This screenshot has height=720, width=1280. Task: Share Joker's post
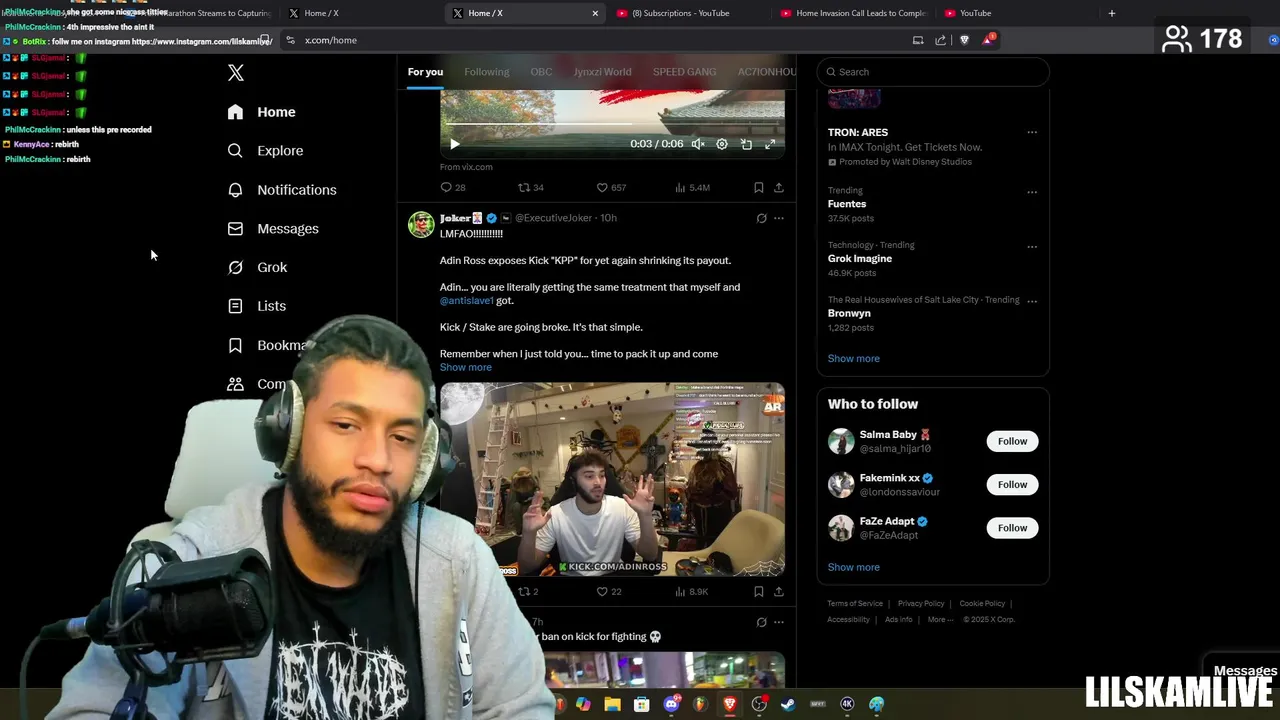(779, 591)
